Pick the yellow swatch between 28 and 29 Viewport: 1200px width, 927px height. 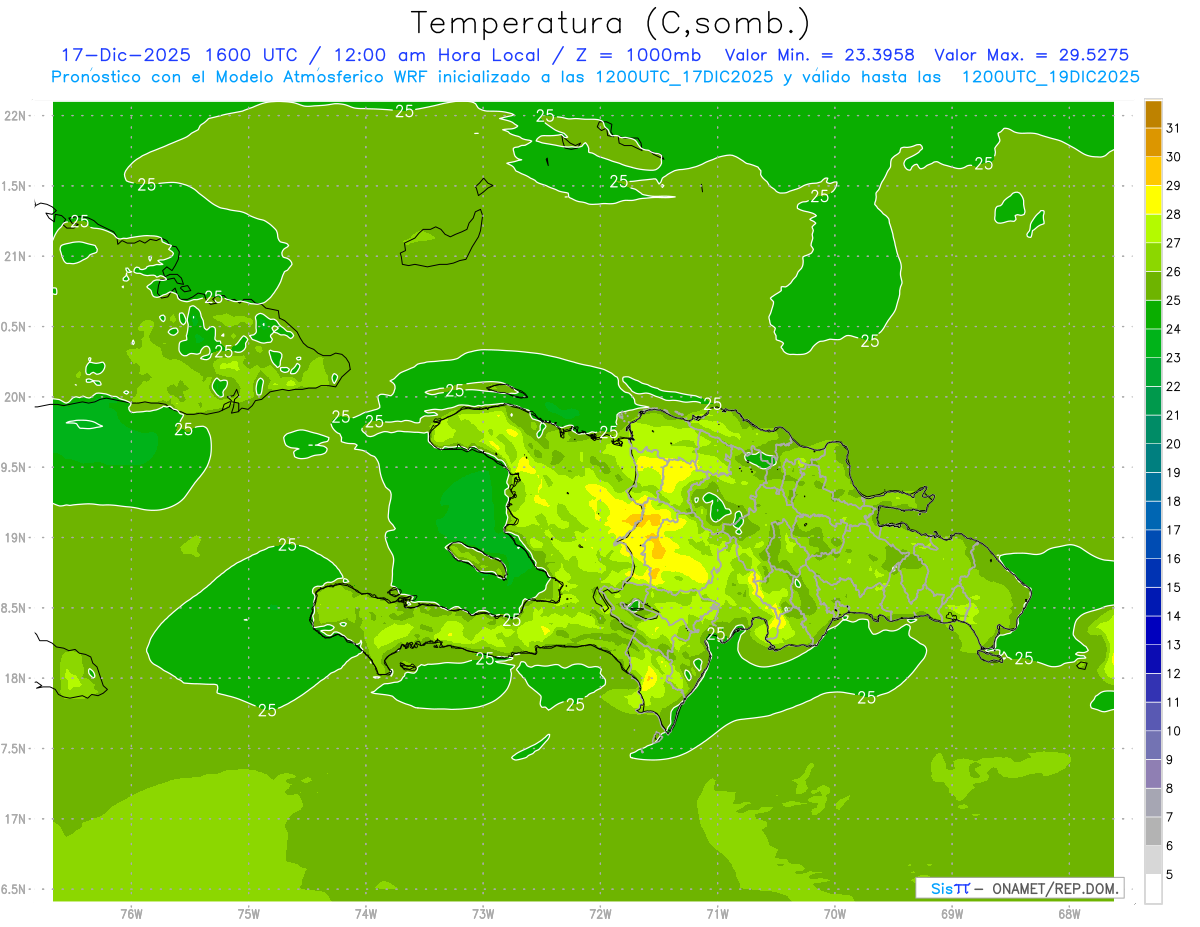point(1153,200)
